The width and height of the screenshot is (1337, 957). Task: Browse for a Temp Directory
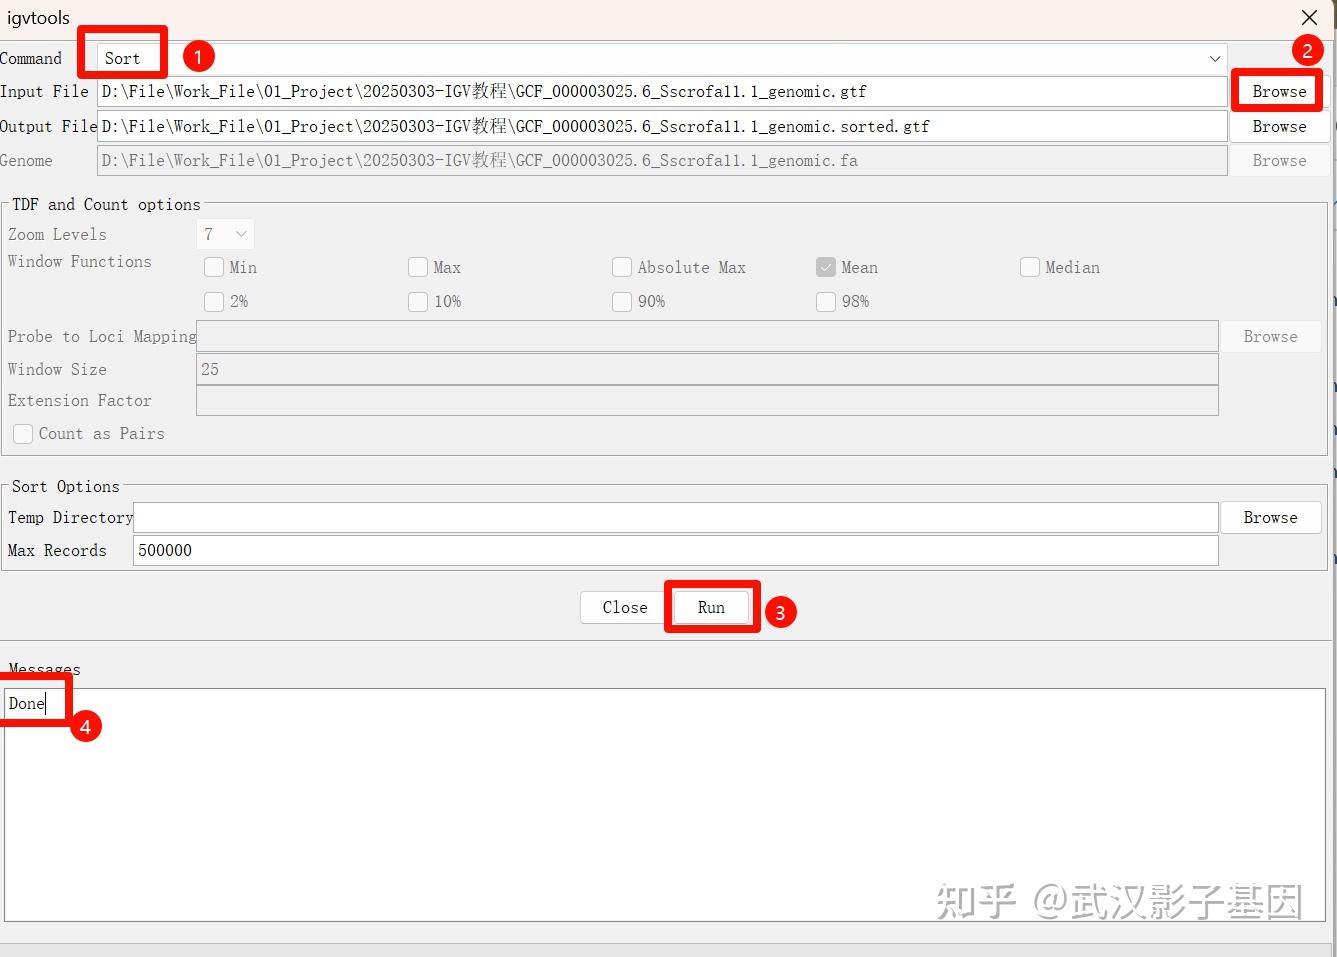(x=1270, y=517)
